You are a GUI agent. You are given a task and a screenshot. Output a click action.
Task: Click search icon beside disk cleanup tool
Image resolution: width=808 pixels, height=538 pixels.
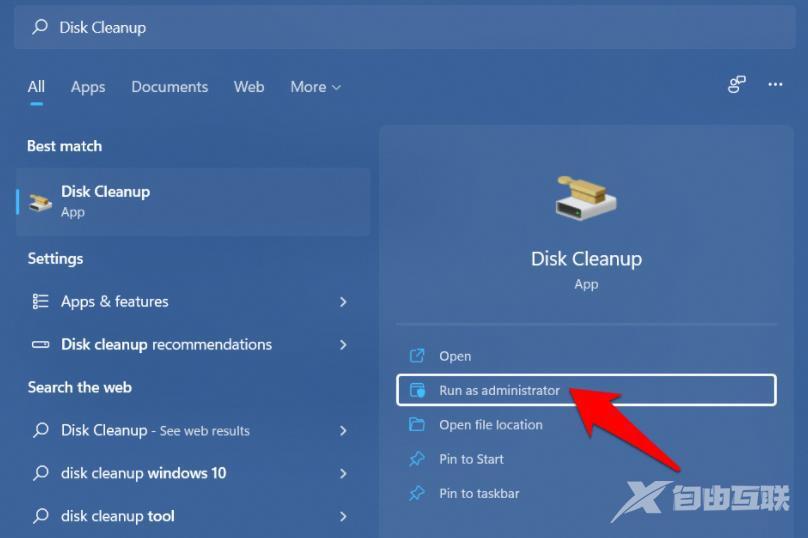coord(41,515)
